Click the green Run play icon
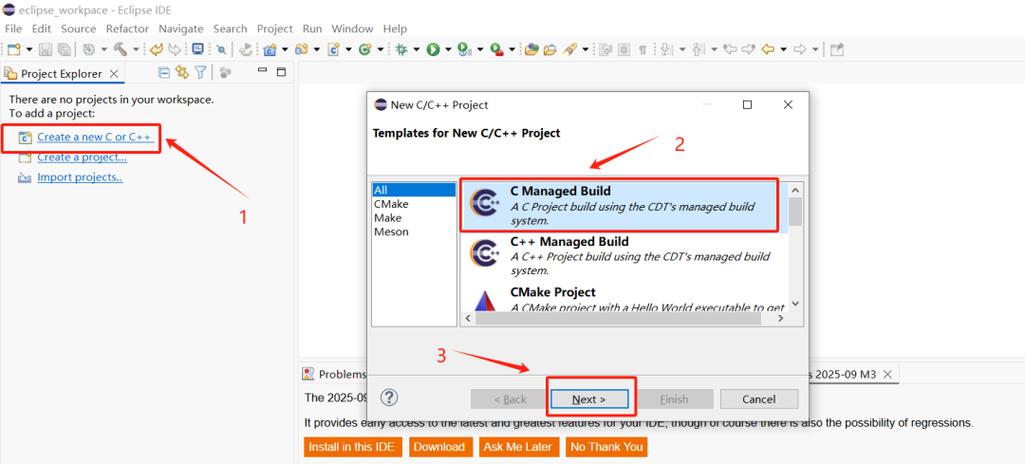 [433, 49]
